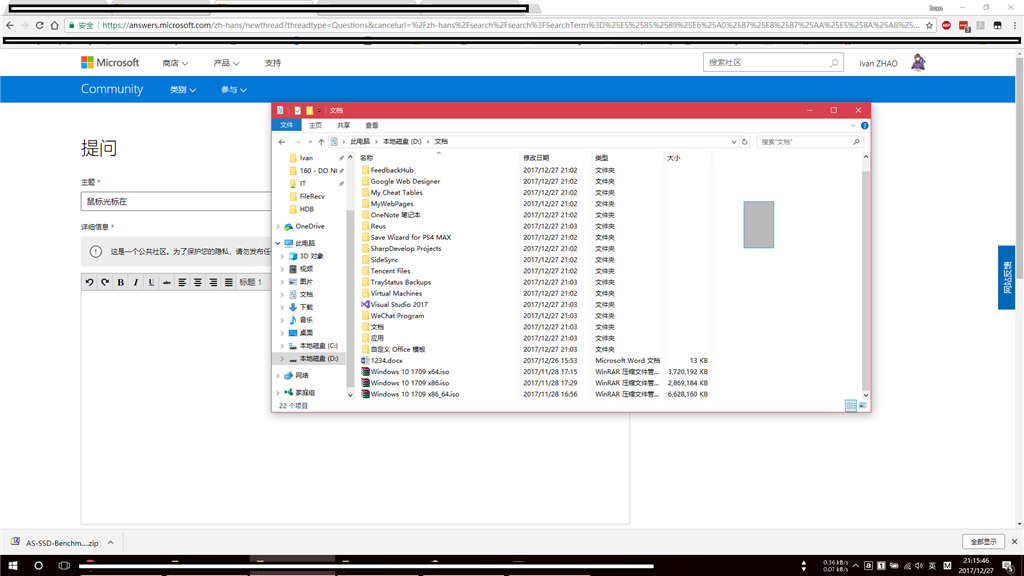
Task: Sort files by 大小 column header
Action: (x=687, y=158)
